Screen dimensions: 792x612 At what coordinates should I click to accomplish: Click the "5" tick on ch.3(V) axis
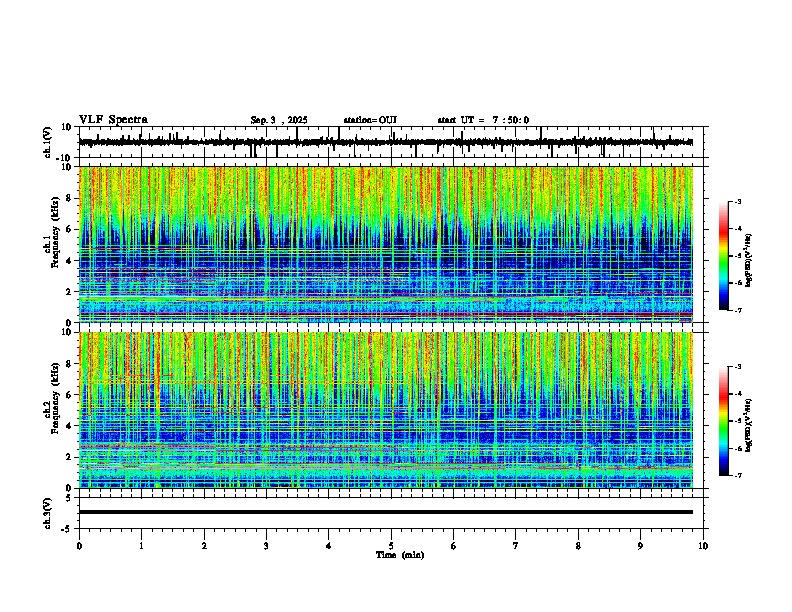[69, 498]
